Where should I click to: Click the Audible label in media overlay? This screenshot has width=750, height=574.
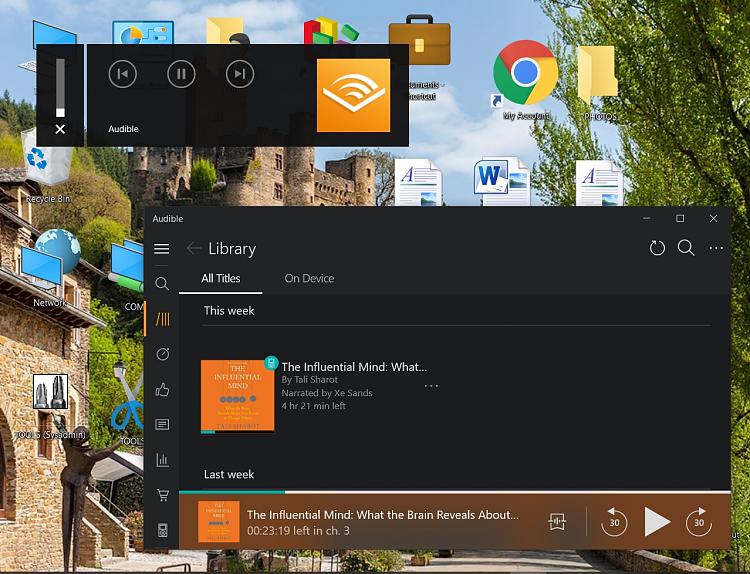123,129
